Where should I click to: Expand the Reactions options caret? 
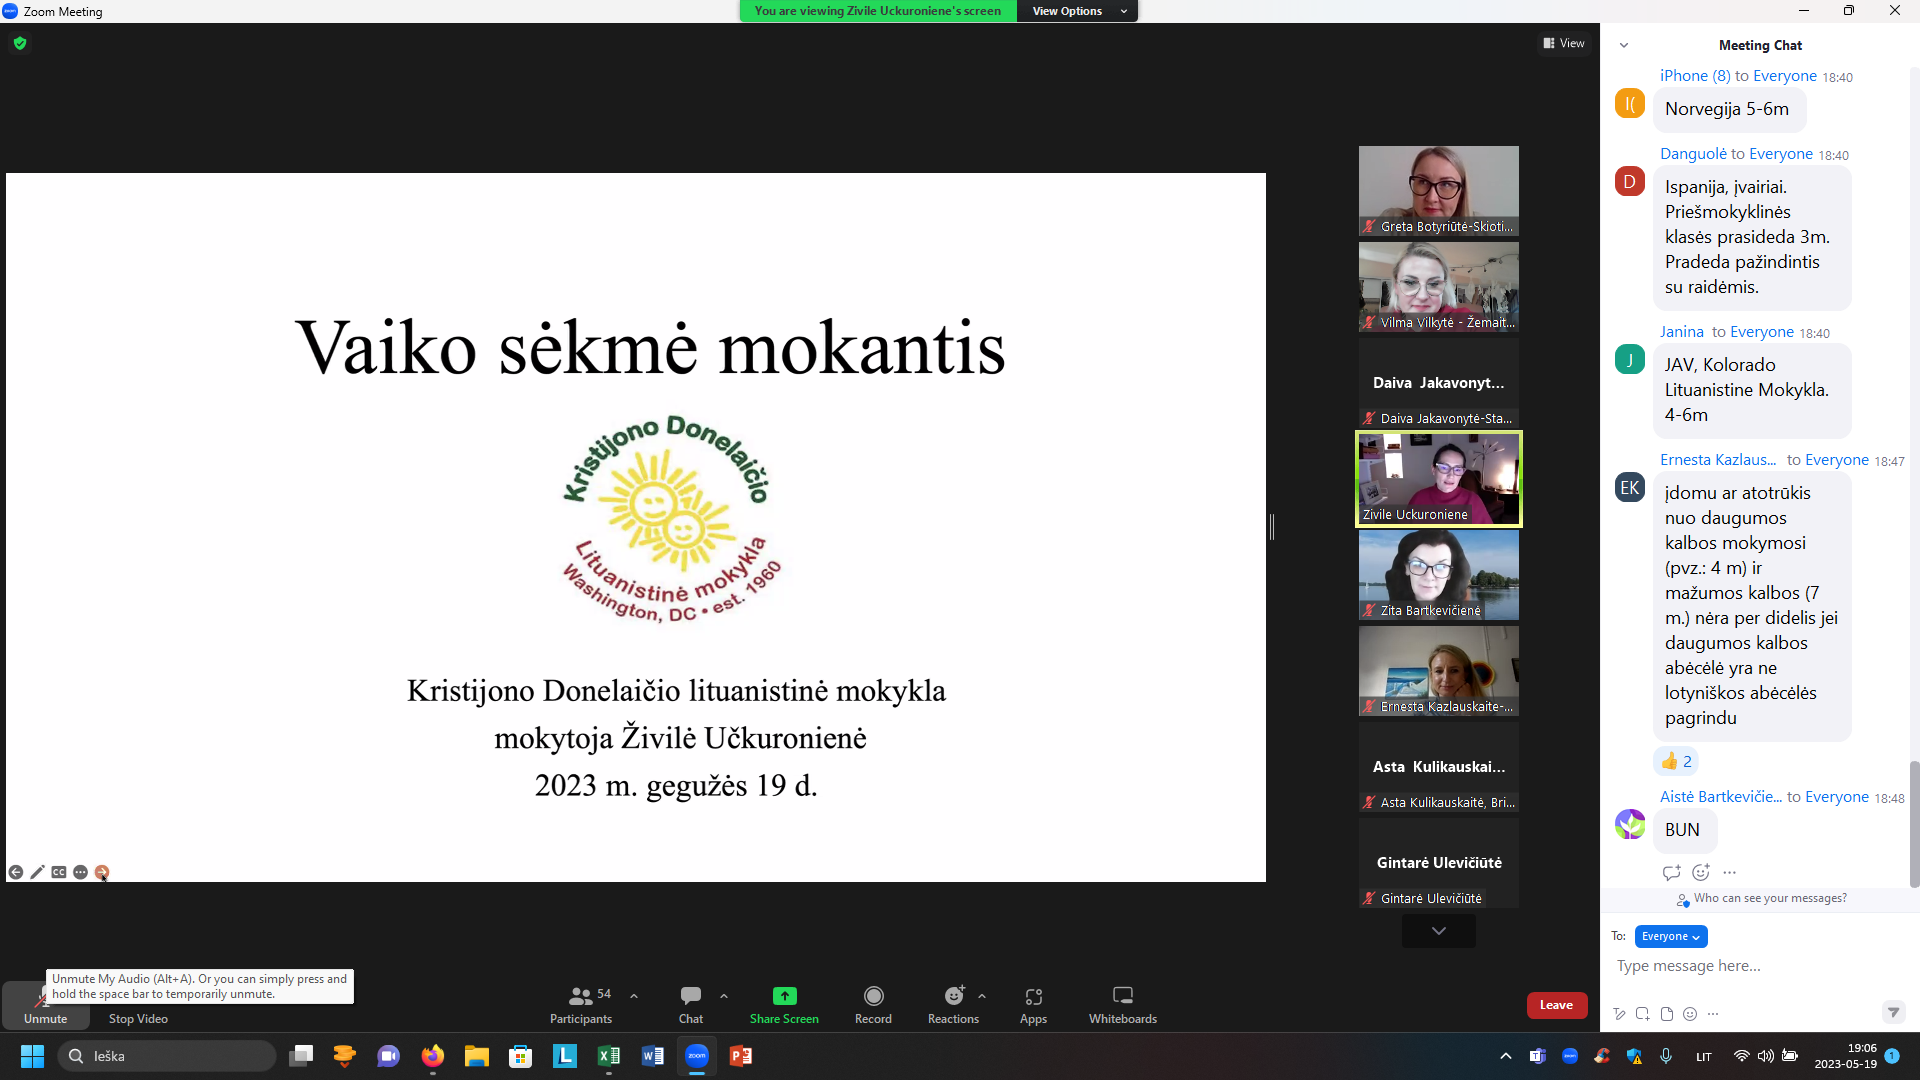point(982,996)
